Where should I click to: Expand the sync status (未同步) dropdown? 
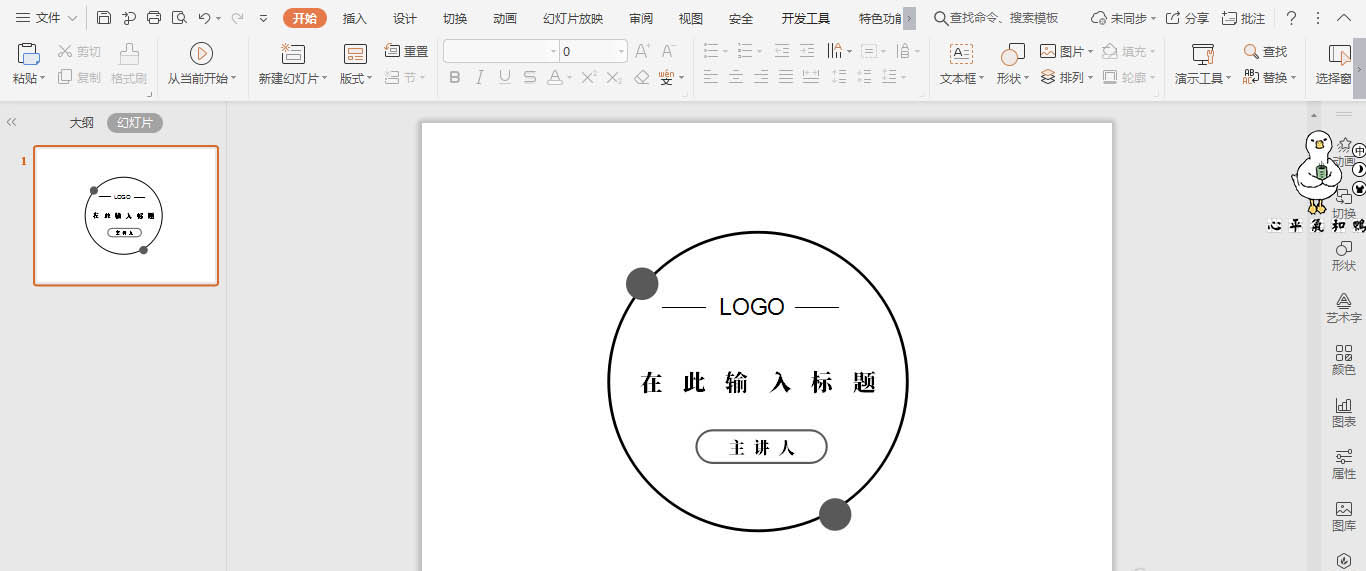[x=1153, y=18]
